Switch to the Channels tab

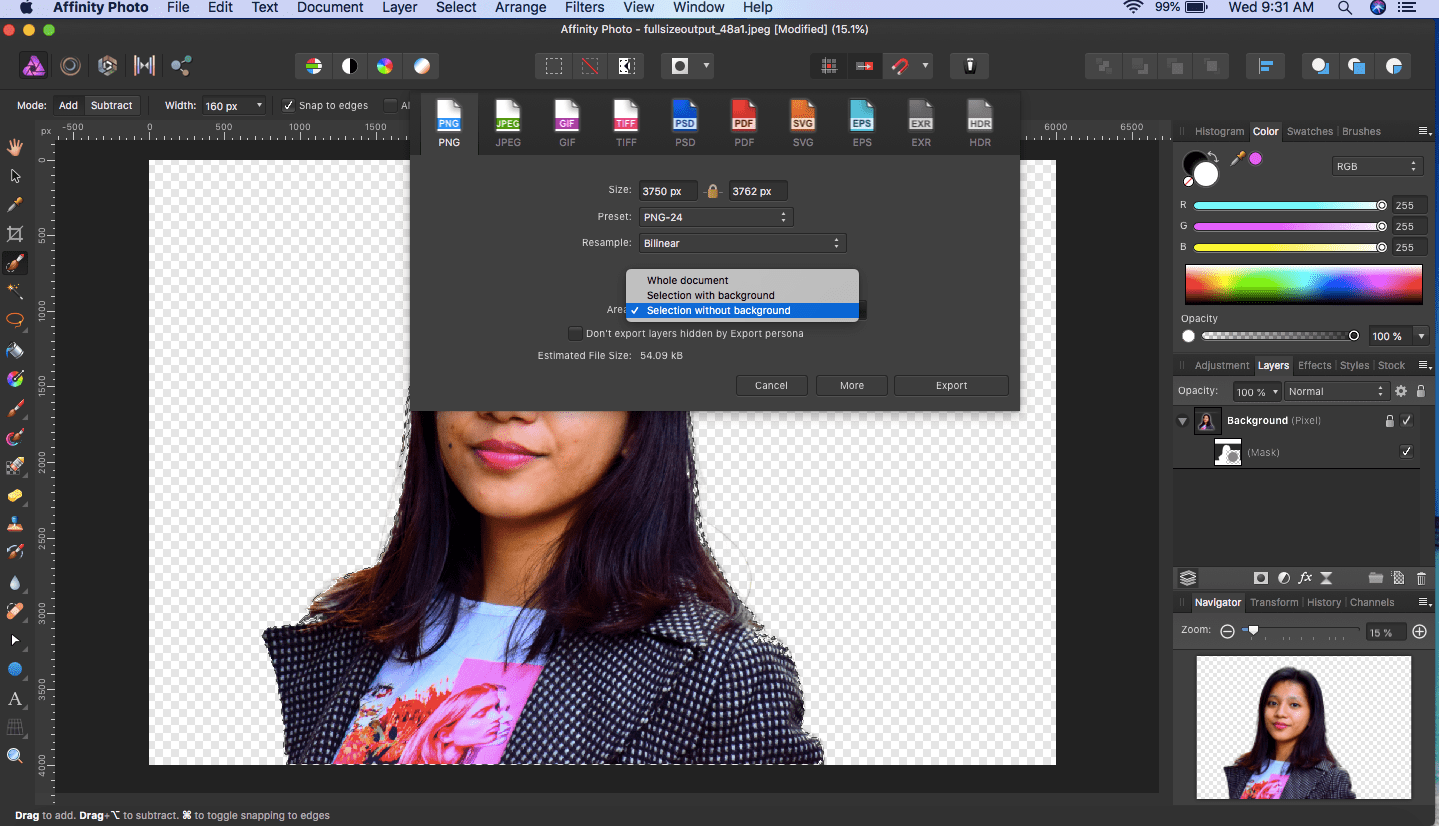coord(1371,602)
